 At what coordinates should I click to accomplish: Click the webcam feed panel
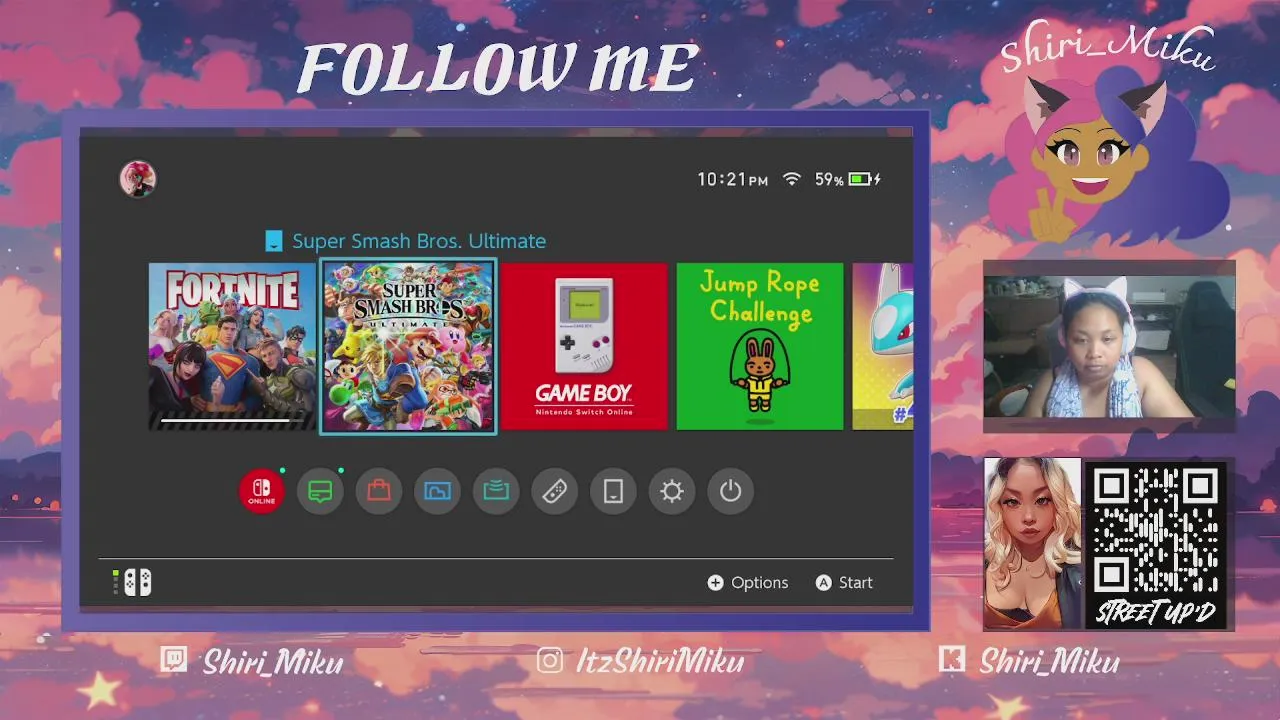(1109, 346)
